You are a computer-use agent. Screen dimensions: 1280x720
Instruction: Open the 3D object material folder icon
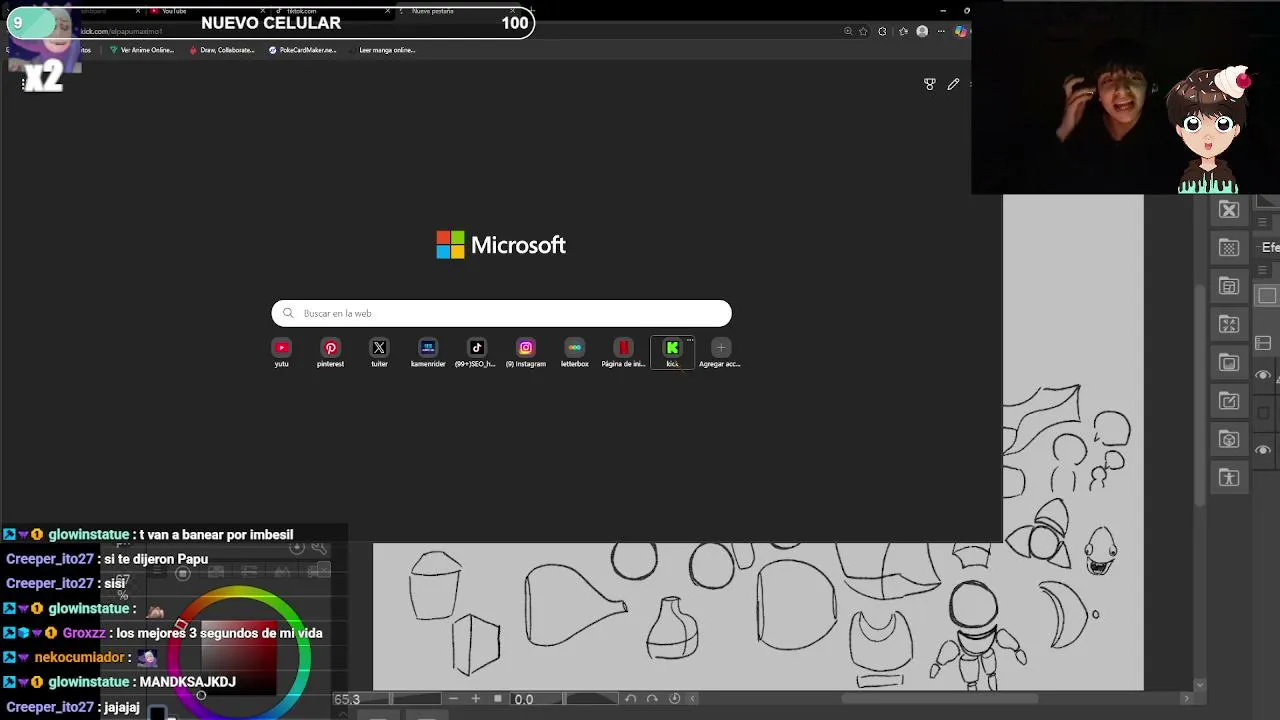coord(1229,440)
